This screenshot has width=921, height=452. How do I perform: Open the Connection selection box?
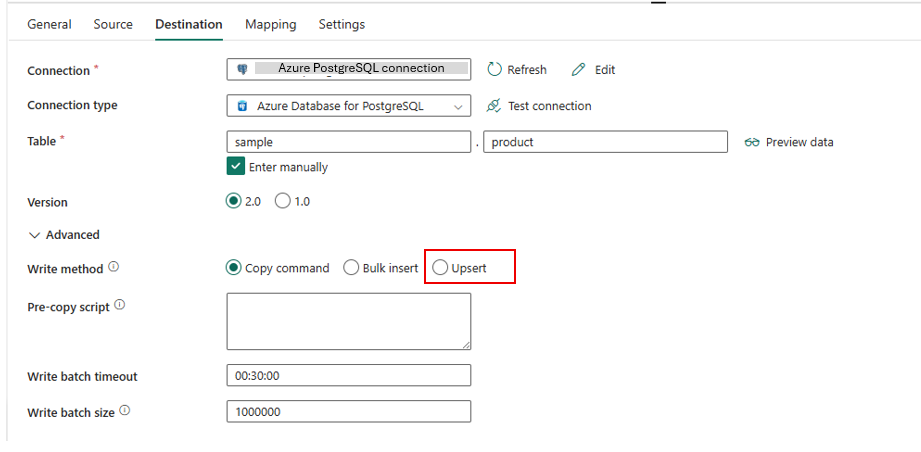click(x=349, y=69)
